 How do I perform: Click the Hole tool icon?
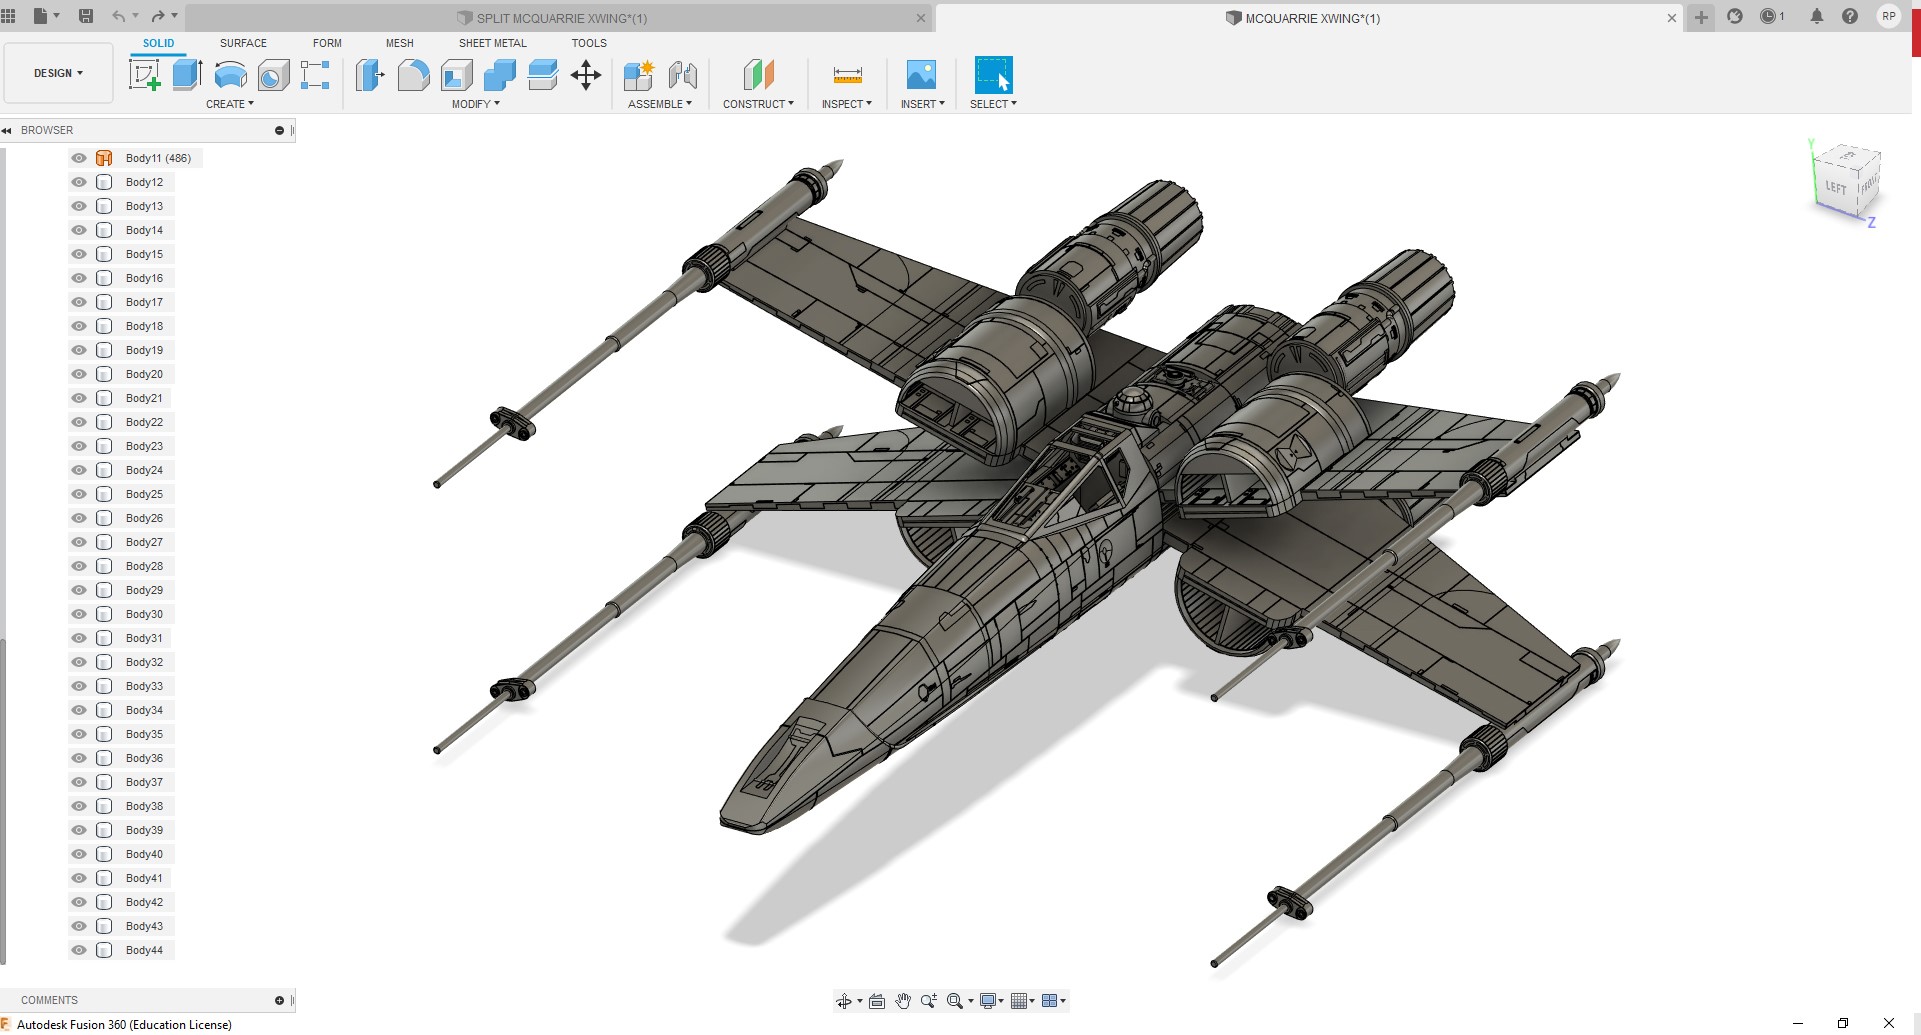click(273, 75)
